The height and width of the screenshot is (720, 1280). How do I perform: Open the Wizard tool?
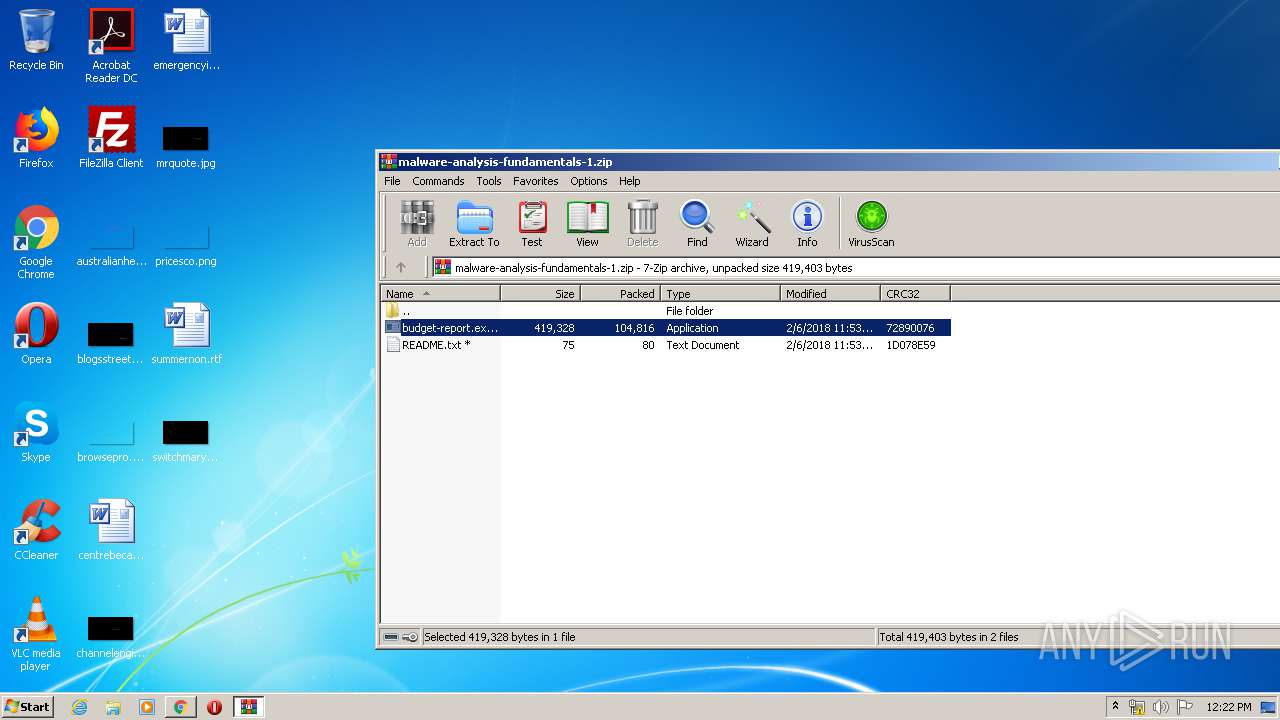752,224
